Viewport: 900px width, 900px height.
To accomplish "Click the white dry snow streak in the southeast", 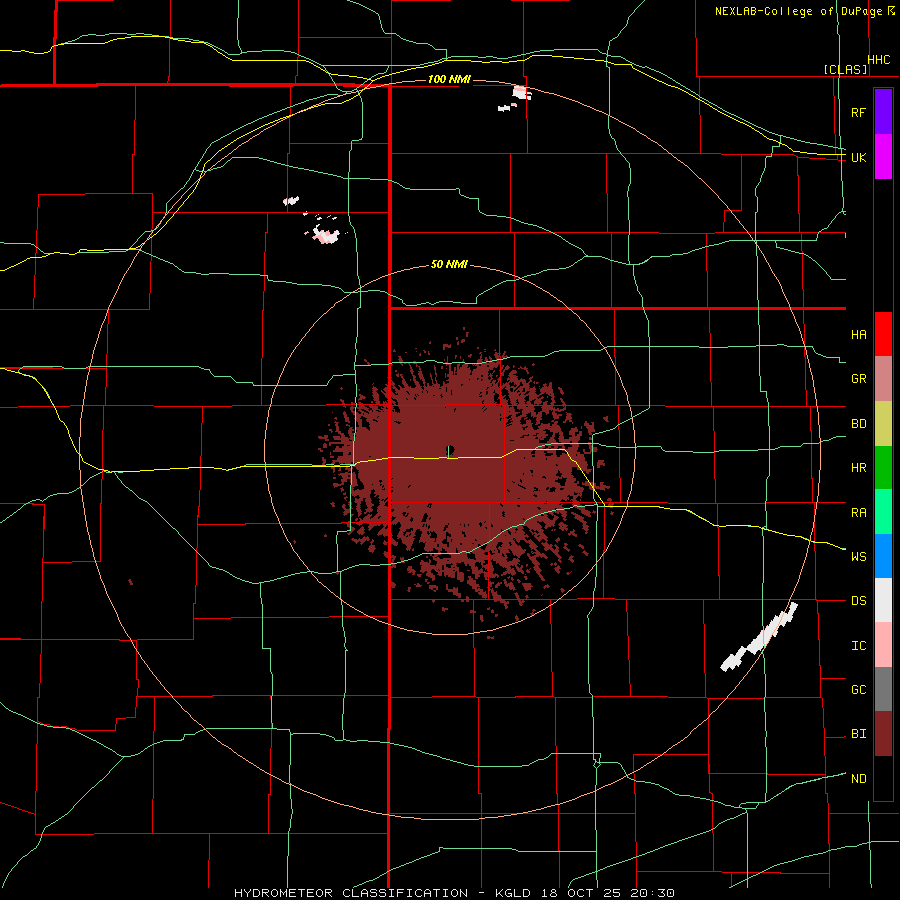I will point(760,637).
